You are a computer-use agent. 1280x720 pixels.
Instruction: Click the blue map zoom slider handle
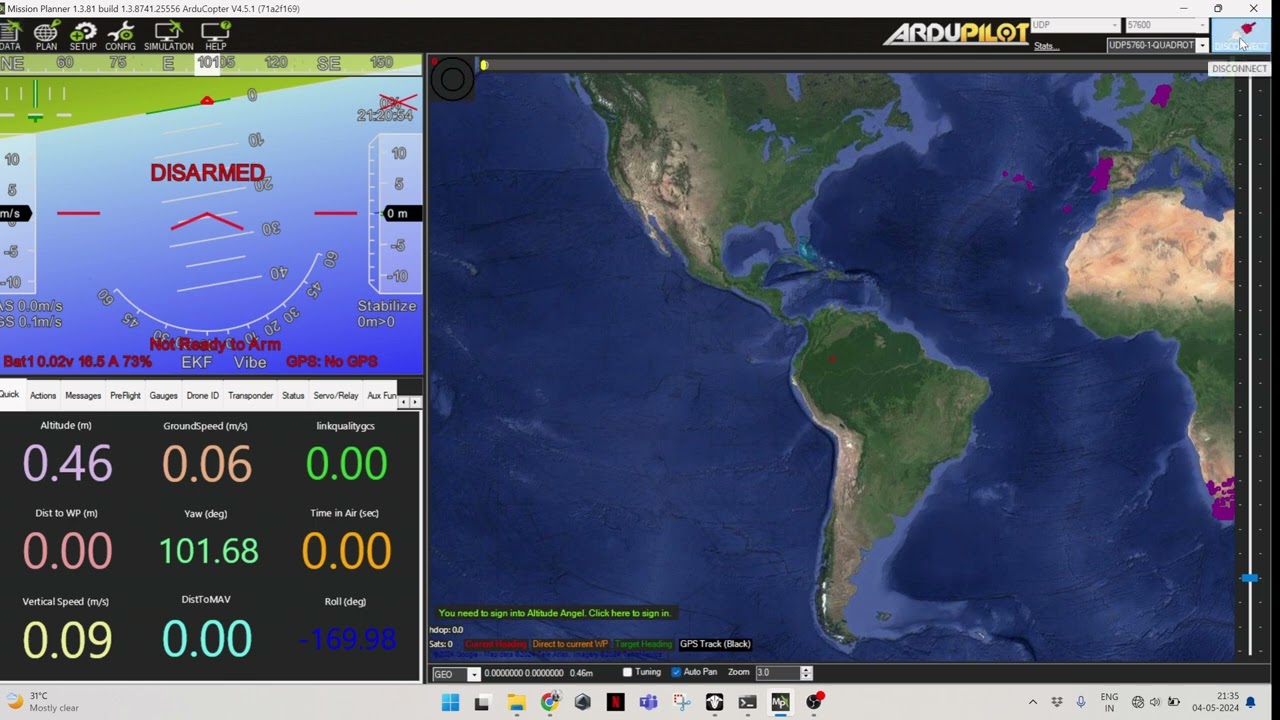1249,578
